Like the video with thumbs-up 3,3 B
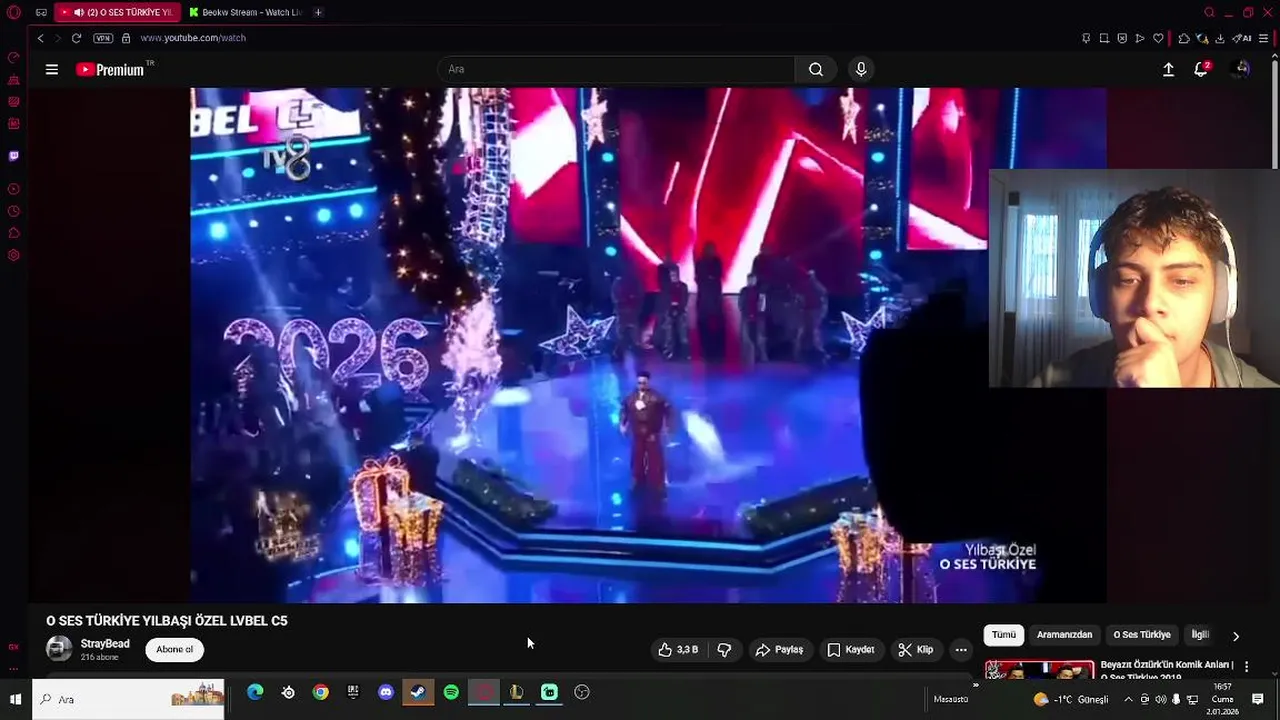 679,650
